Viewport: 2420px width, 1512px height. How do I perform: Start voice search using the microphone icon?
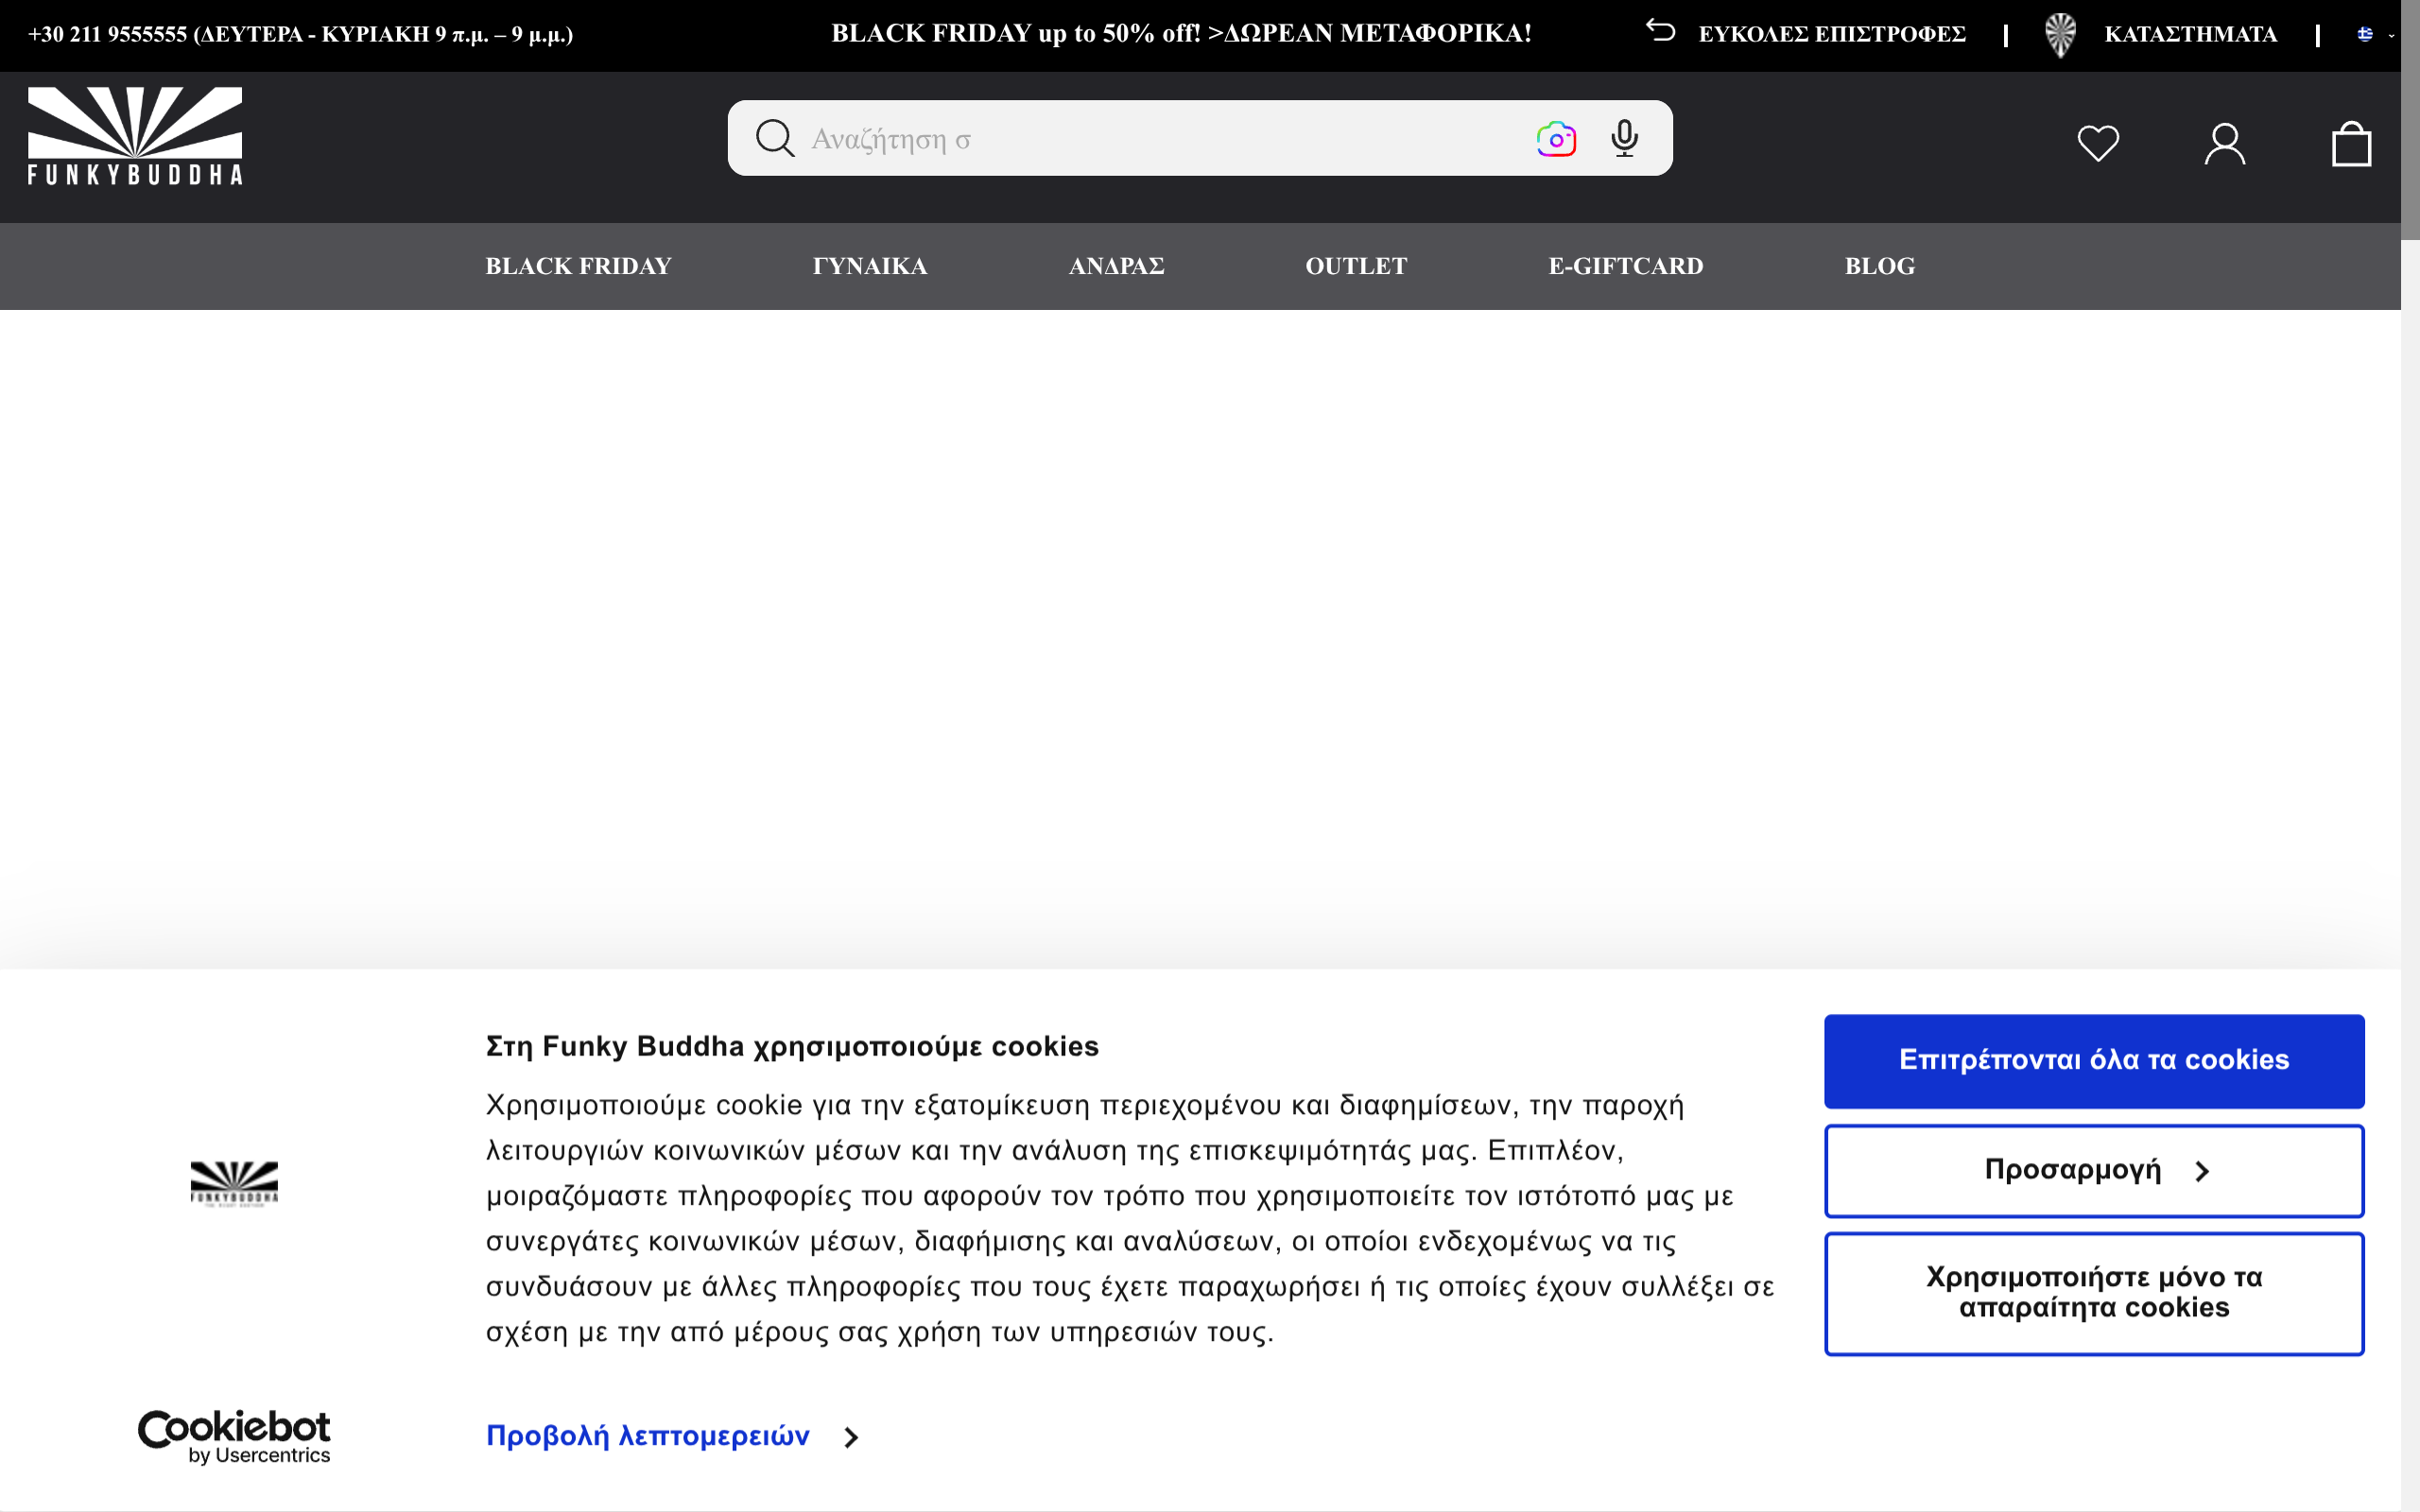(1624, 138)
